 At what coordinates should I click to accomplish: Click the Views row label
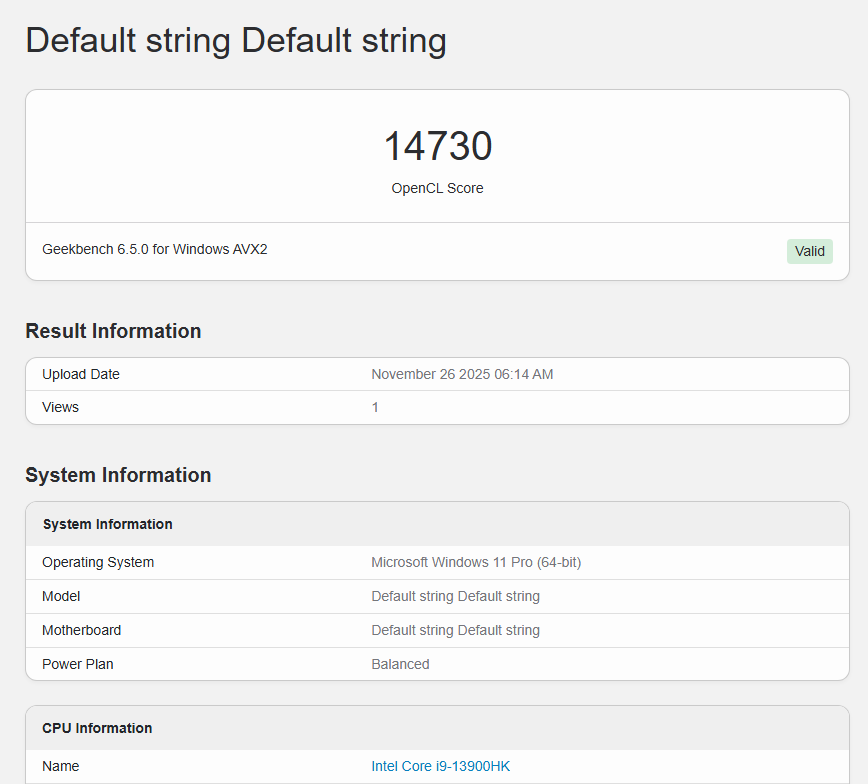60,407
